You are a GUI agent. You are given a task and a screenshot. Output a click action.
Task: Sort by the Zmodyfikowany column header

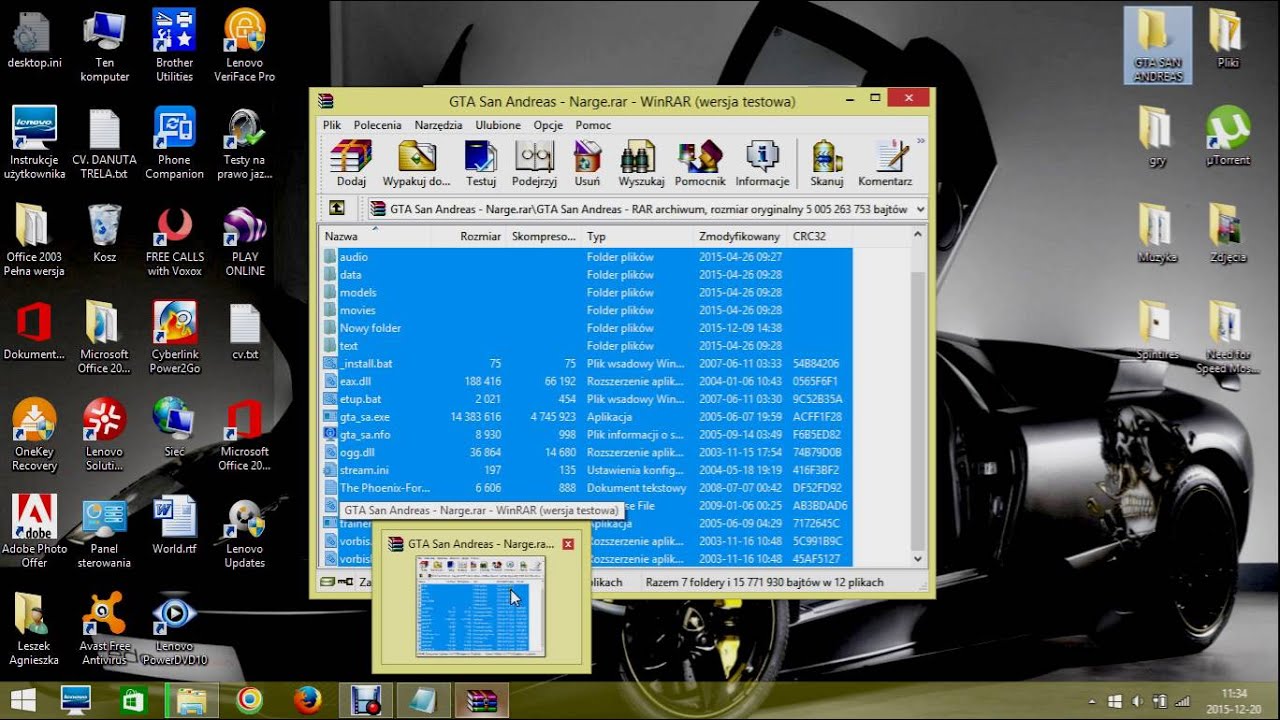(740, 236)
